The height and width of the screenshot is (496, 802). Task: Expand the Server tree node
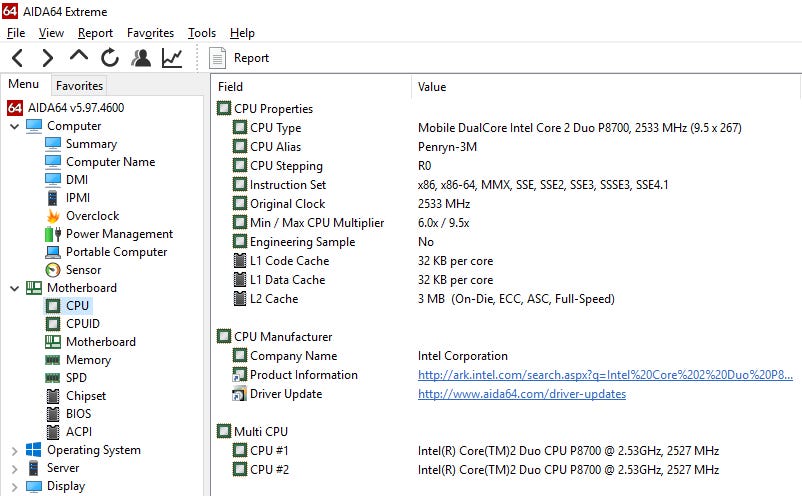point(14,468)
